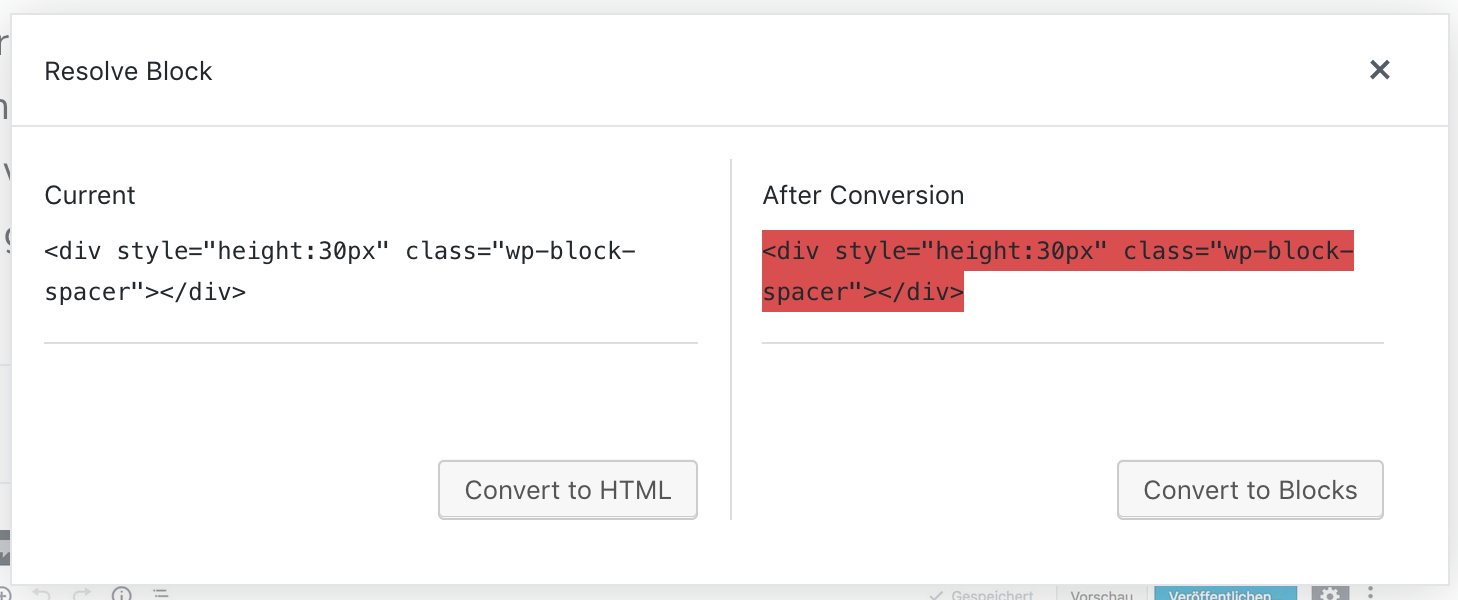The image size is (1458, 600).
Task: Close the Resolve Block dialog
Action: pyautogui.click(x=1380, y=70)
